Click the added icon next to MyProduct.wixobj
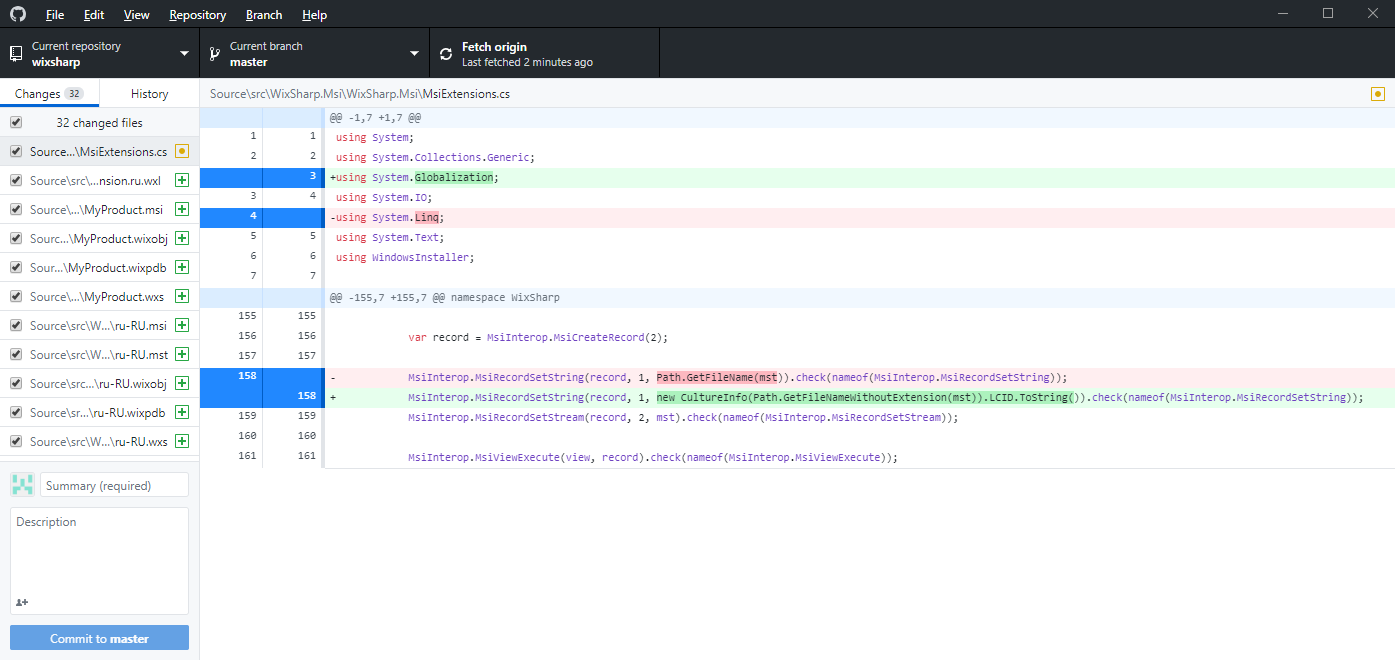The image size is (1395, 660). pos(182,239)
